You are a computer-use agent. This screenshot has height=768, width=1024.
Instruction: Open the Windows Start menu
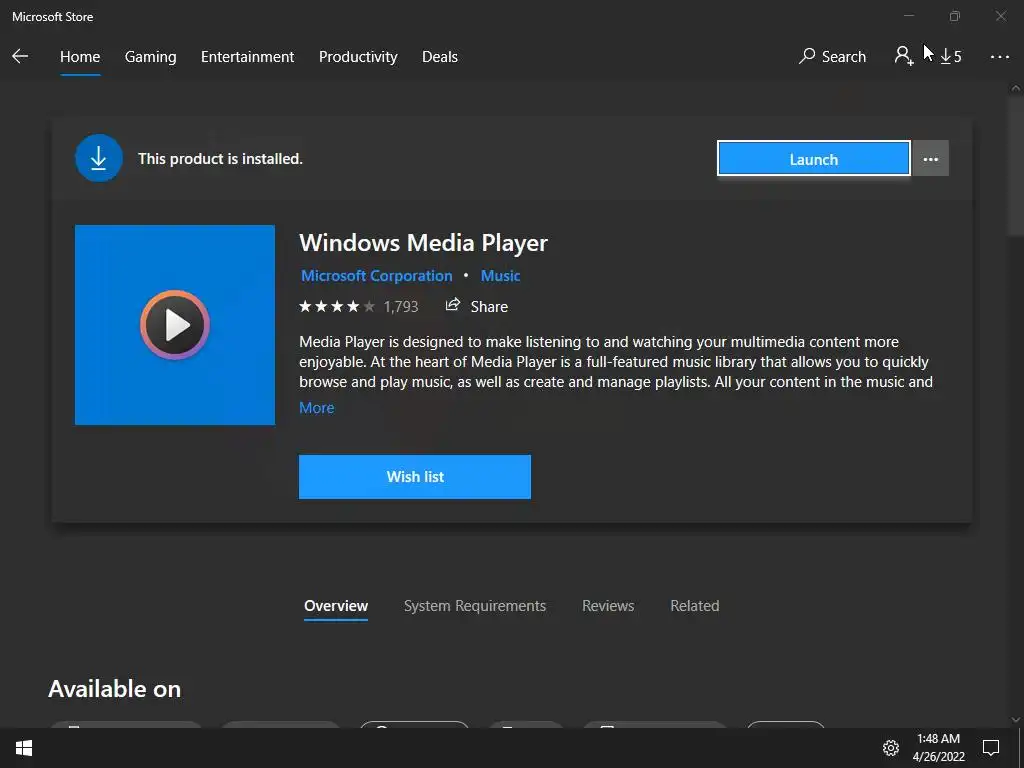click(x=24, y=748)
